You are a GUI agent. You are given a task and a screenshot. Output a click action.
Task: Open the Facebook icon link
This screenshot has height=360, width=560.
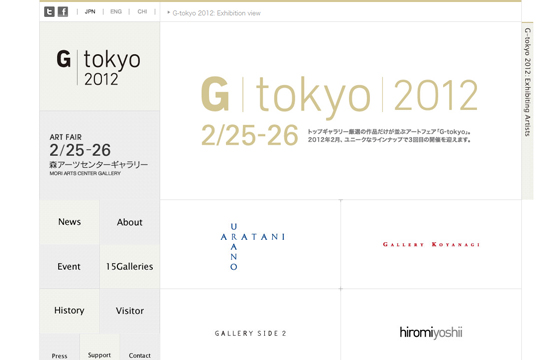click(63, 12)
